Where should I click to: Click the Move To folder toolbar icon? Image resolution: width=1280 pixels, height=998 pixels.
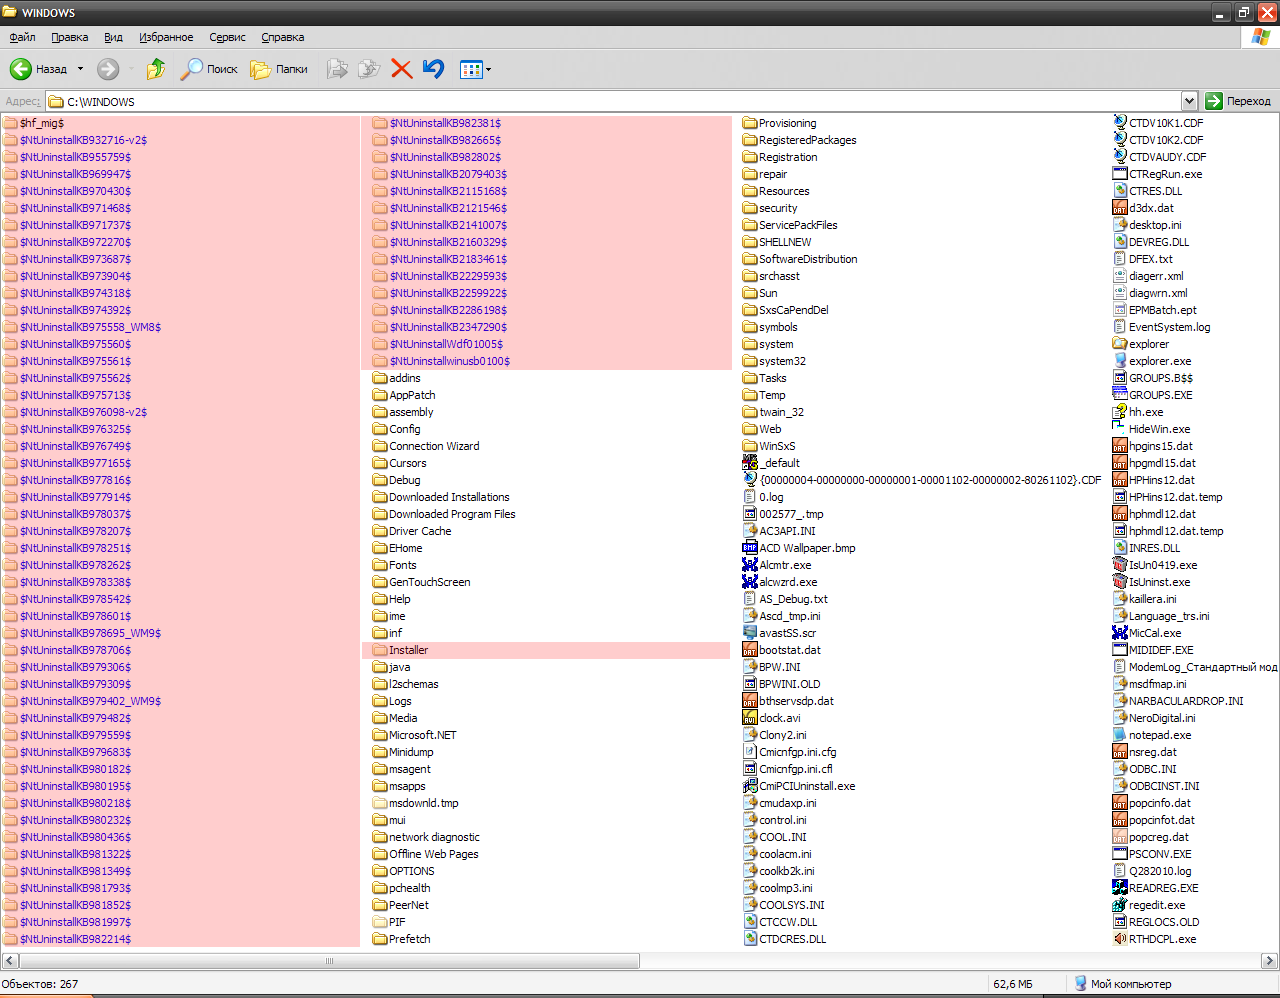pos(338,69)
